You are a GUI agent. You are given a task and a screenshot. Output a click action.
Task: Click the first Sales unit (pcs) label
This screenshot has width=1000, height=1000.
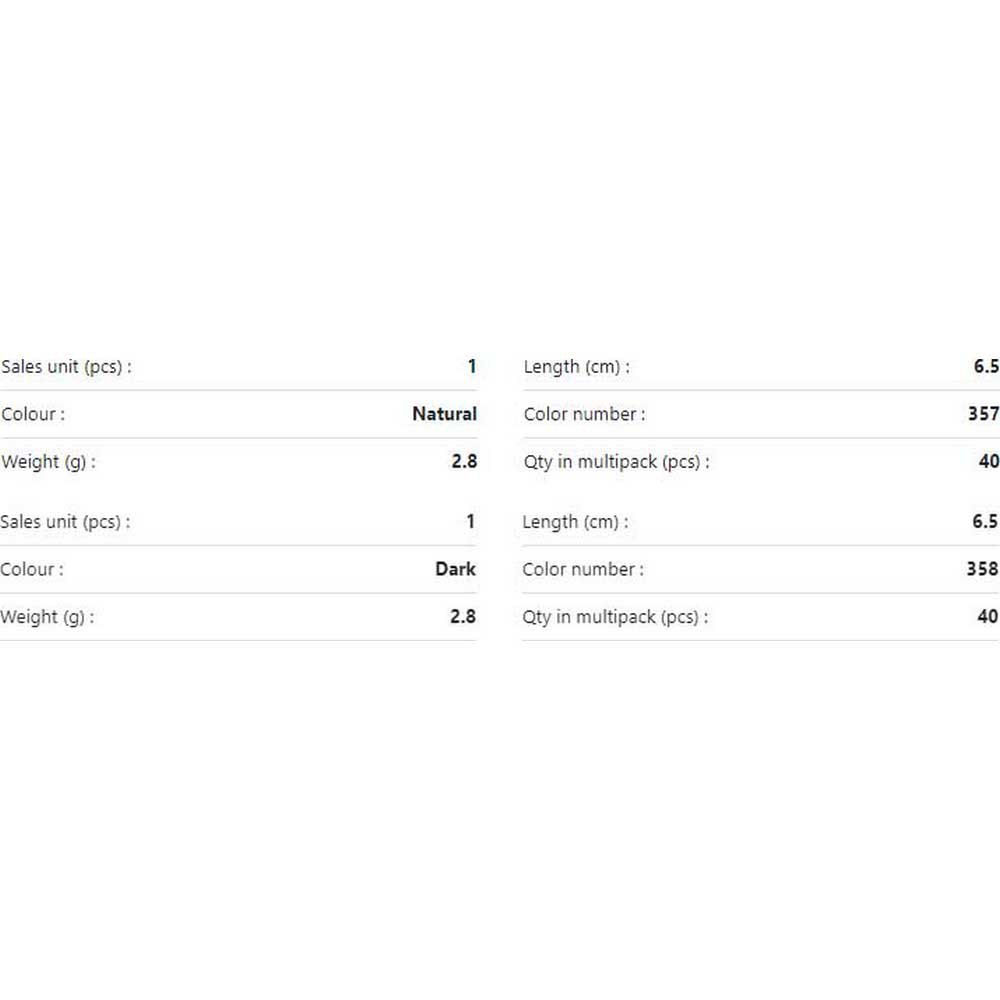[x=66, y=367]
